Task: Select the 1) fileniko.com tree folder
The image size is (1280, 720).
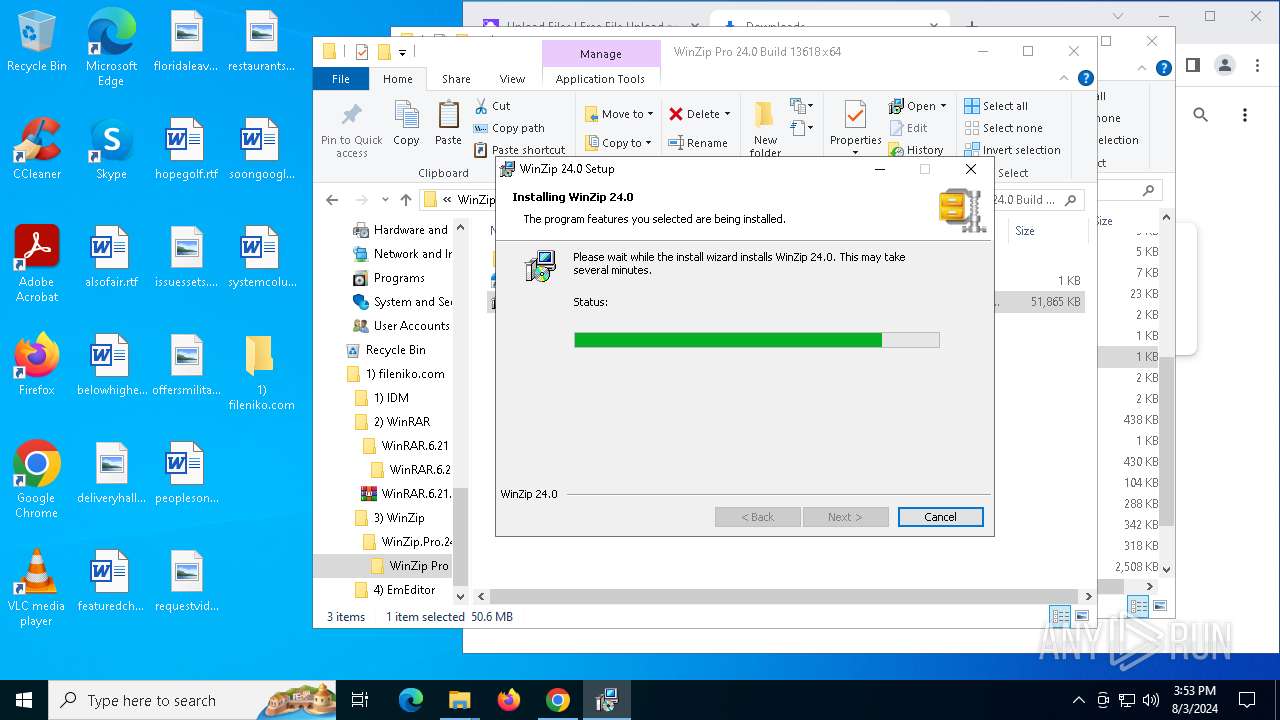Action: click(x=395, y=374)
